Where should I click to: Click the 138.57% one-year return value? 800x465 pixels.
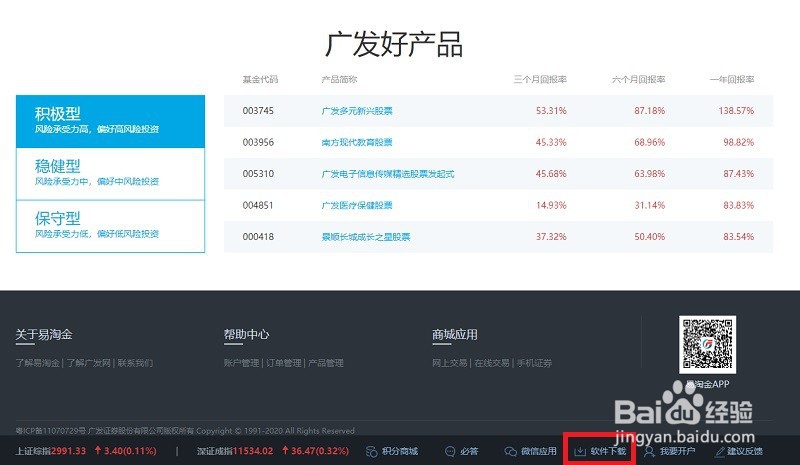(736, 111)
